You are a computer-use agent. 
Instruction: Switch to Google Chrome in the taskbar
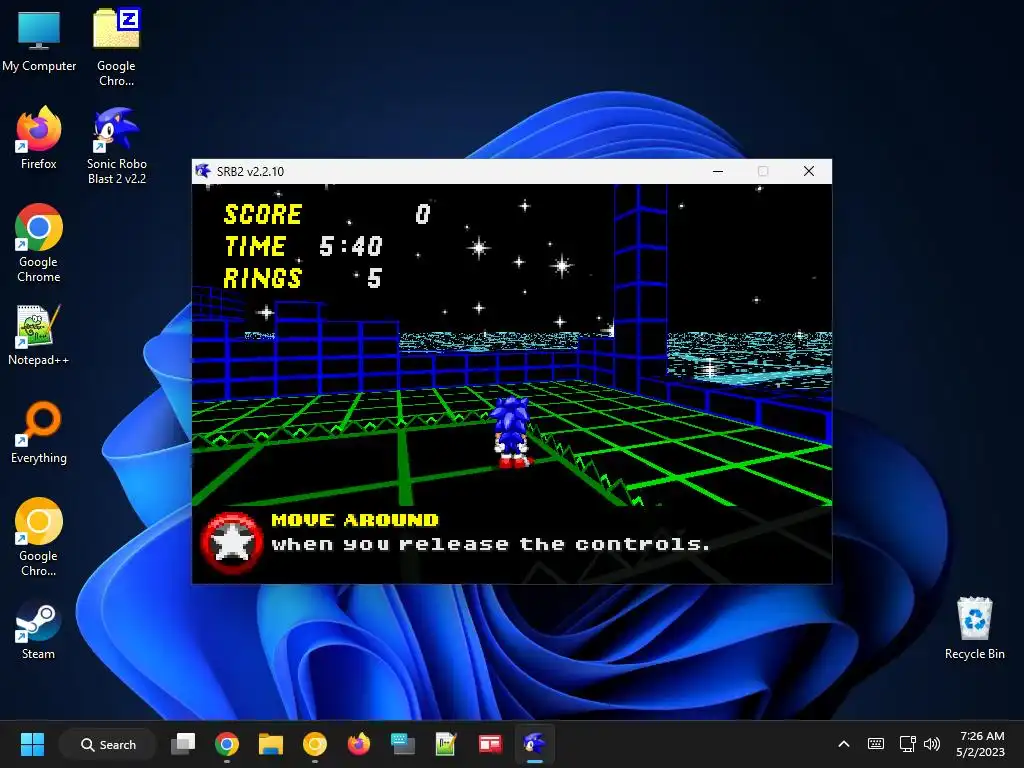pos(227,744)
